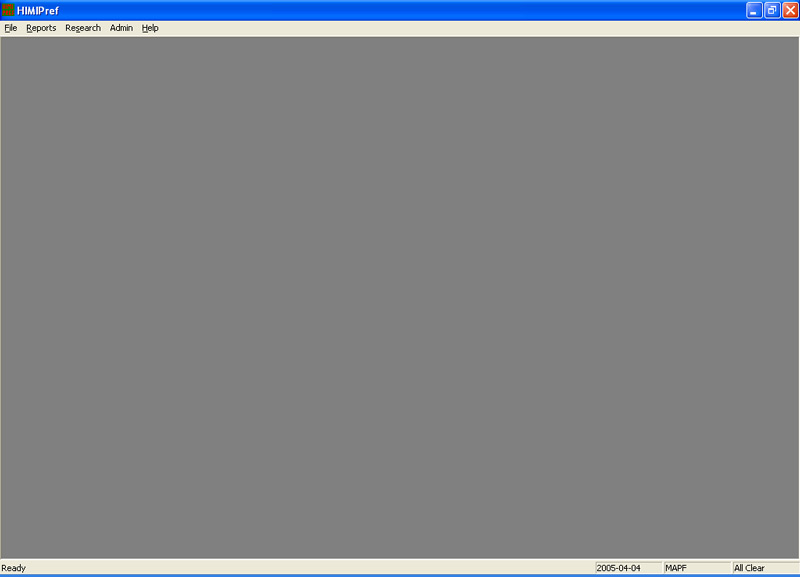The image size is (800, 577).
Task: Click the 'Ready' status bar text
Action: click(14, 568)
